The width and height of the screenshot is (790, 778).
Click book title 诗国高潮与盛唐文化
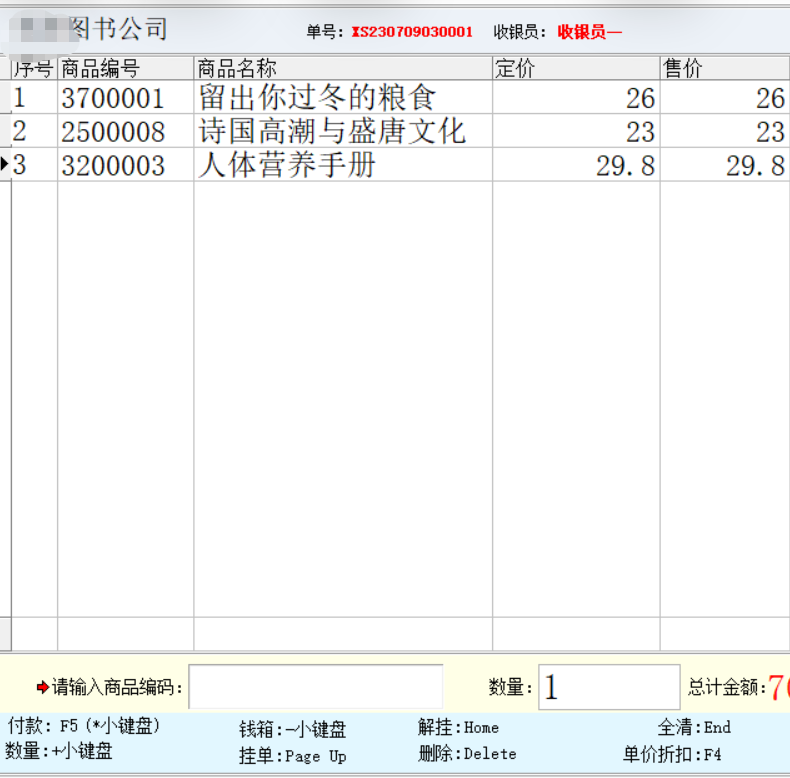[x=332, y=131]
